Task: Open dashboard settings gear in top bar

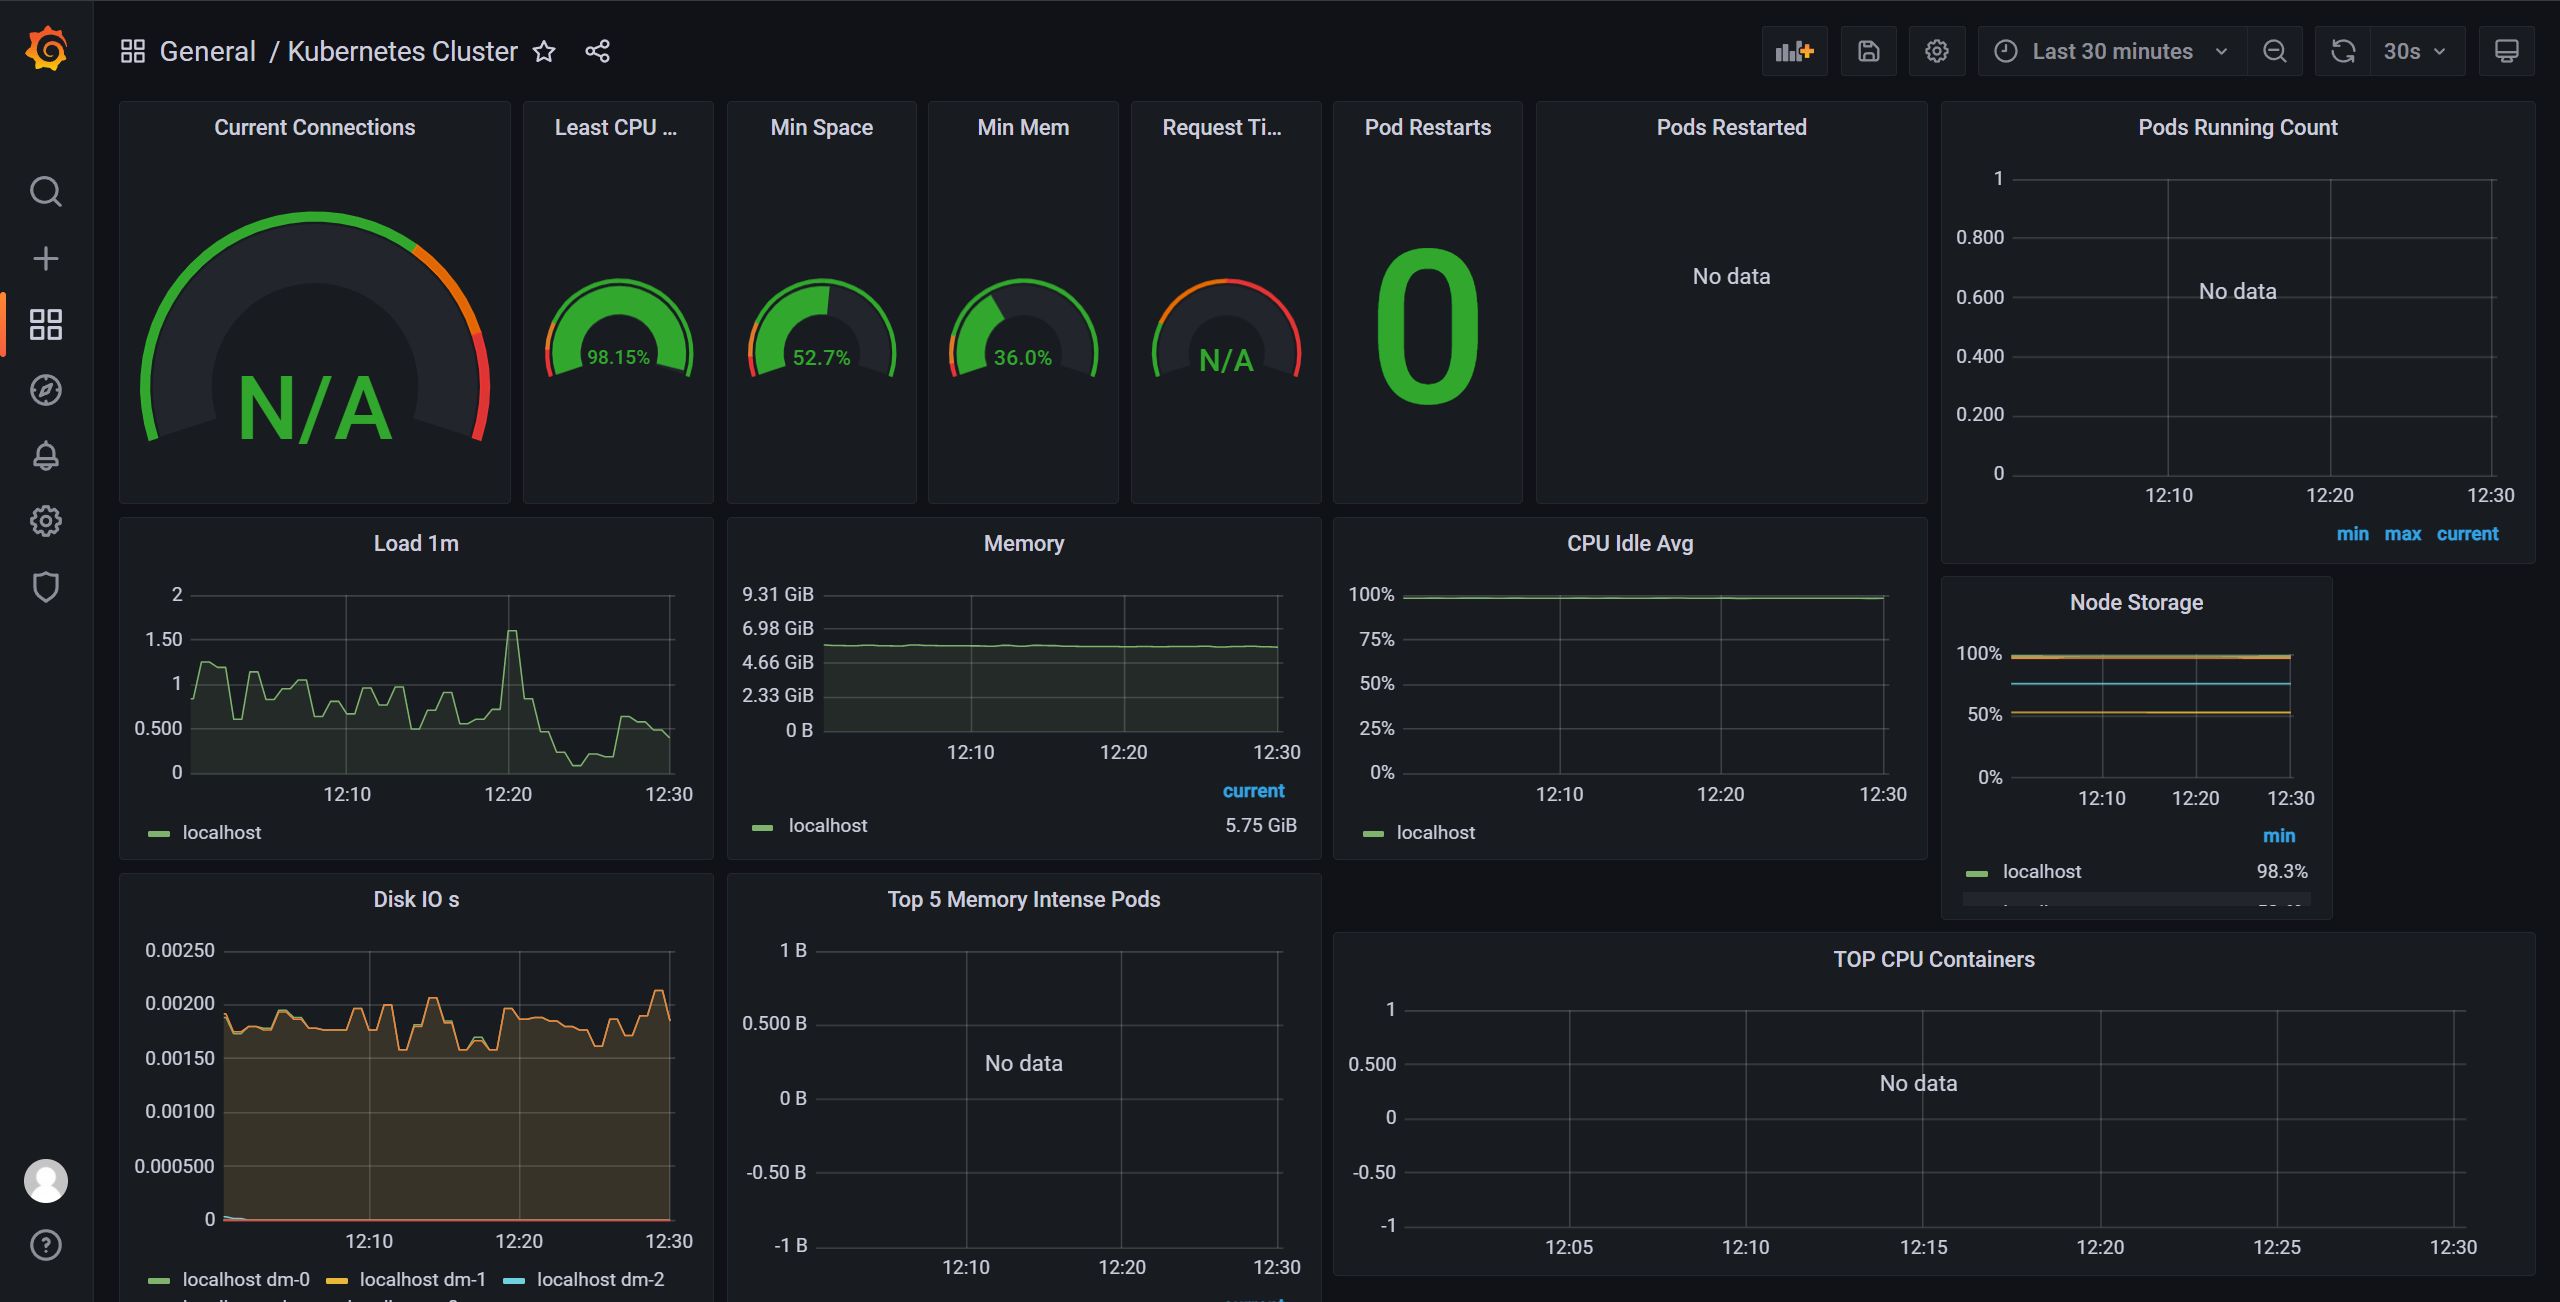Action: click(1937, 51)
